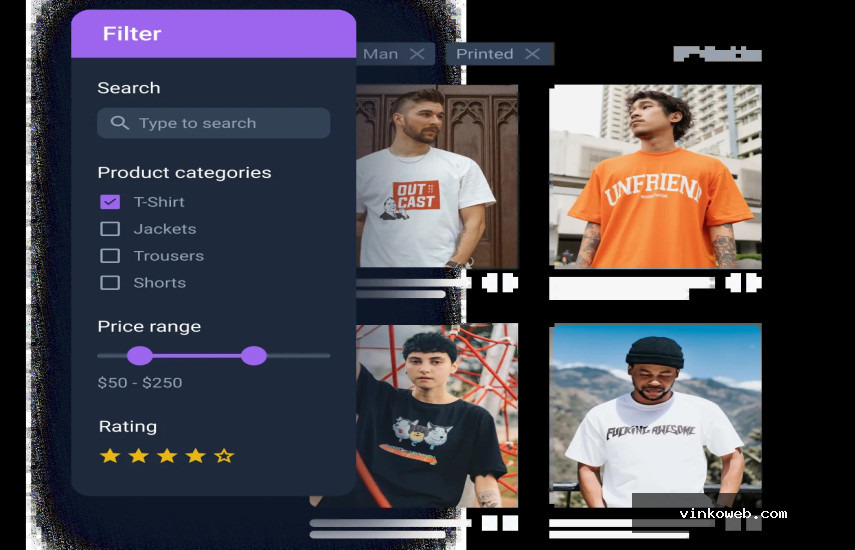Set rating to three stars

click(167, 455)
